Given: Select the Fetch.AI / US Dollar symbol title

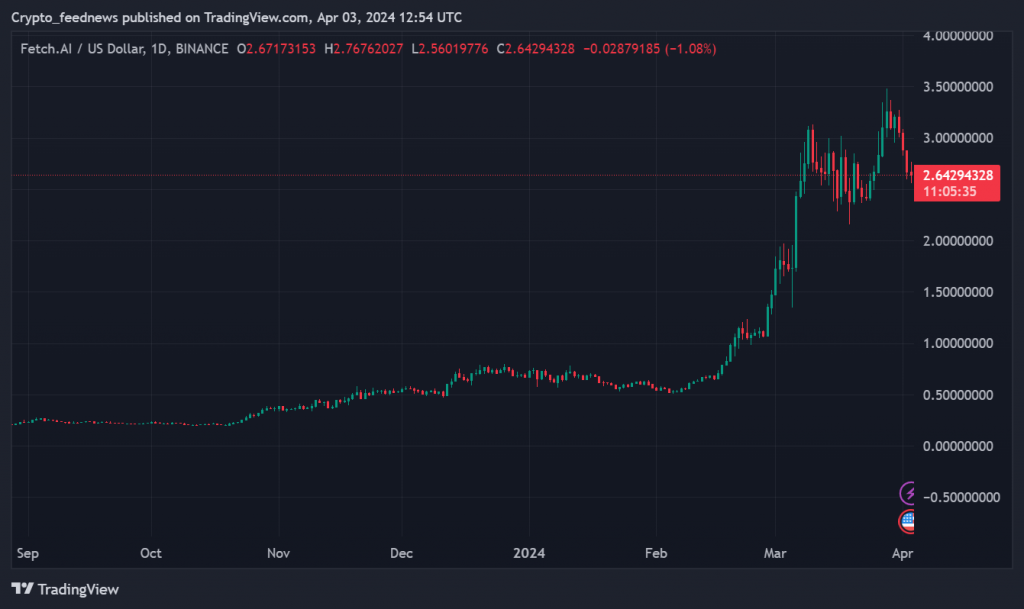Looking at the screenshot, I should click(x=84, y=49).
